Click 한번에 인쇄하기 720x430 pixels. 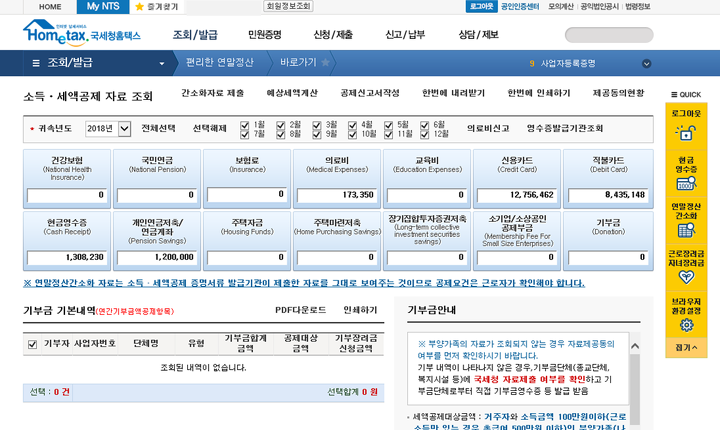[539, 93]
